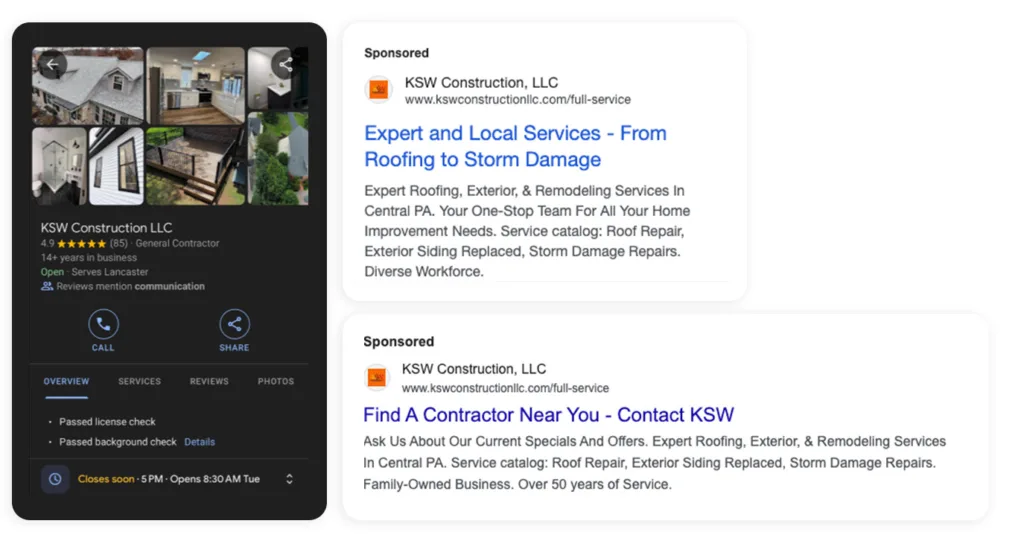Click 'KSW Construction, LLC' name in second ad
This screenshot has width=1024, height=544.
[x=474, y=369]
